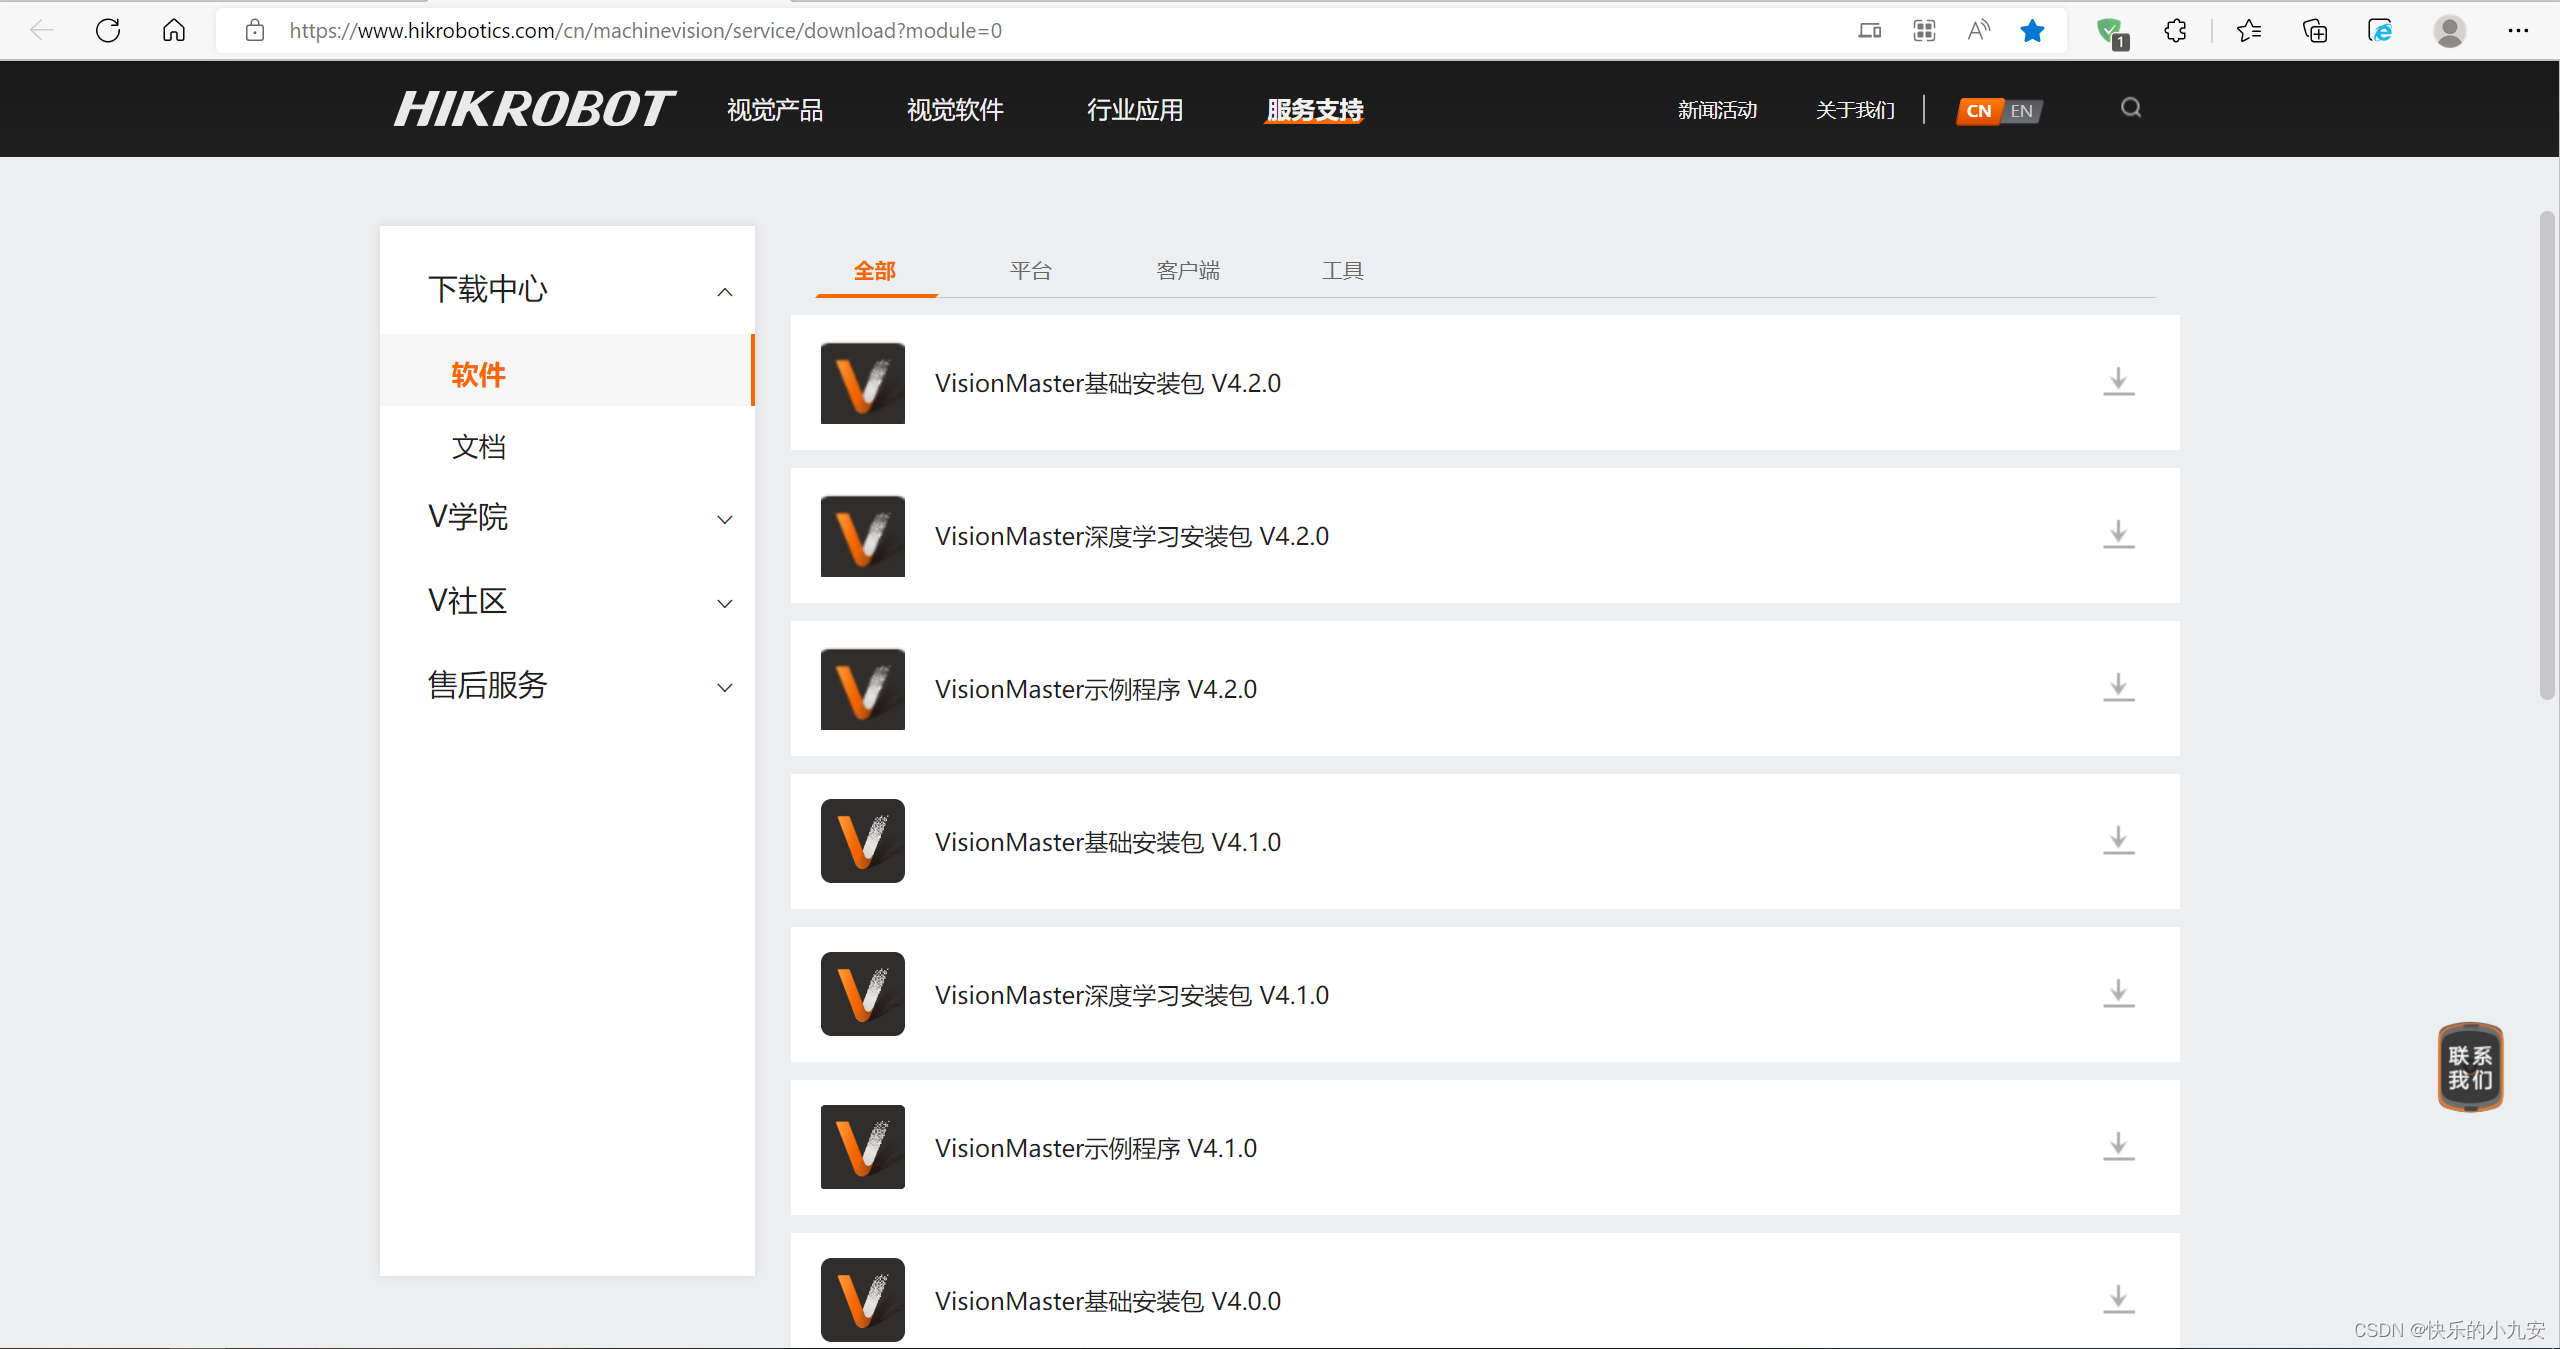Open the 联系我们 floating contact widget
The width and height of the screenshot is (2560, 1349).
2469,1067
